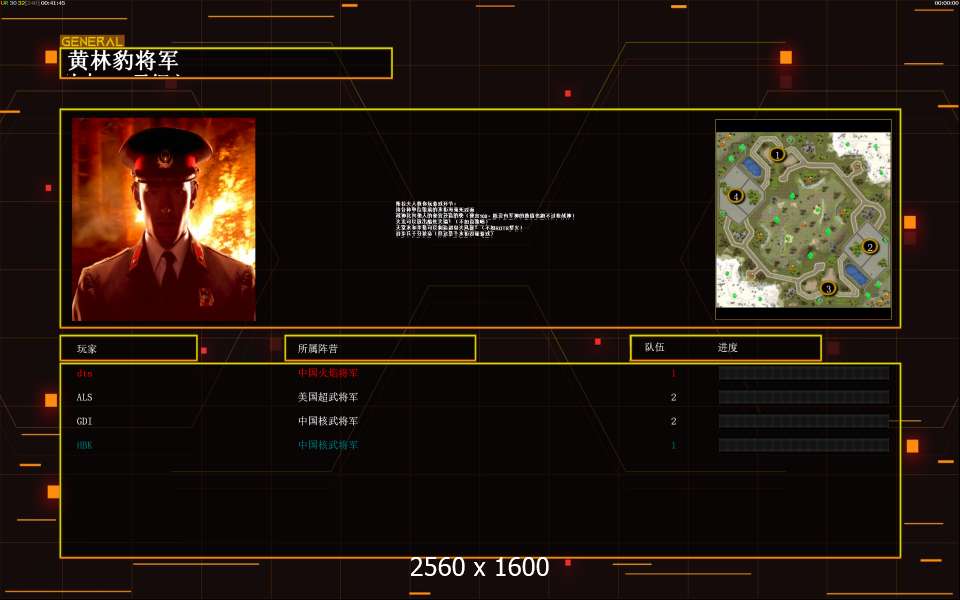Click 美国超武将军 faction text
960x600 pixels.
(328, 397)
